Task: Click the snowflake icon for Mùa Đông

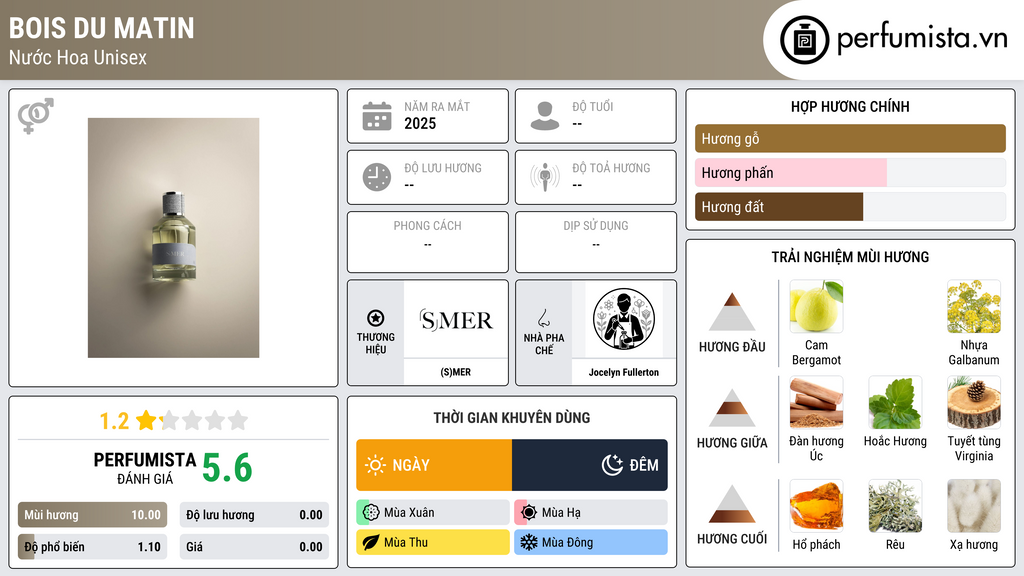Action: coord(529,542)
